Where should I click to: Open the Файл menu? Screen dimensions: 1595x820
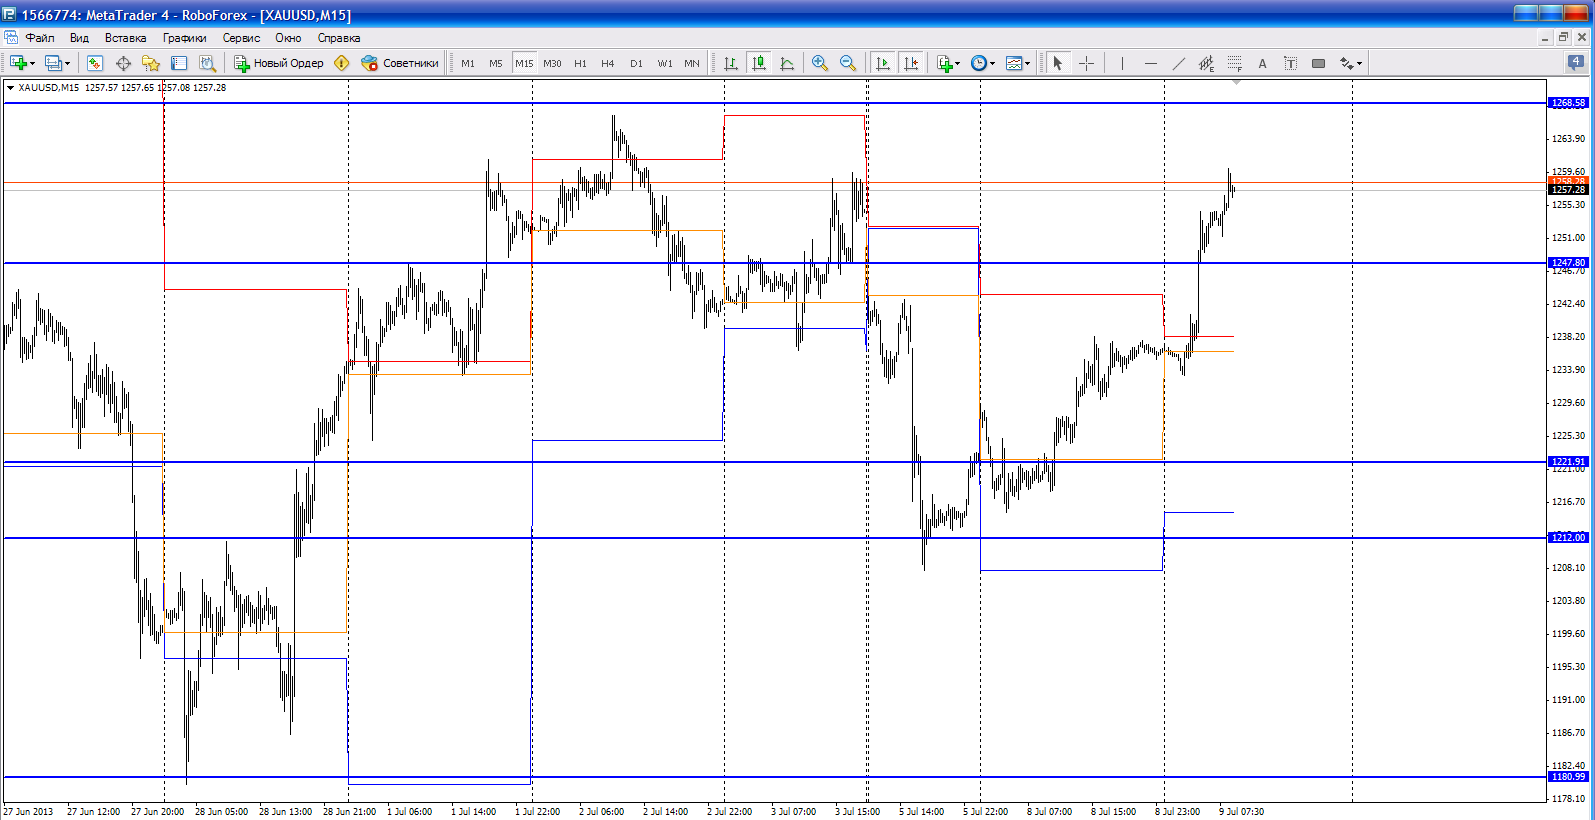coord(40,38)
